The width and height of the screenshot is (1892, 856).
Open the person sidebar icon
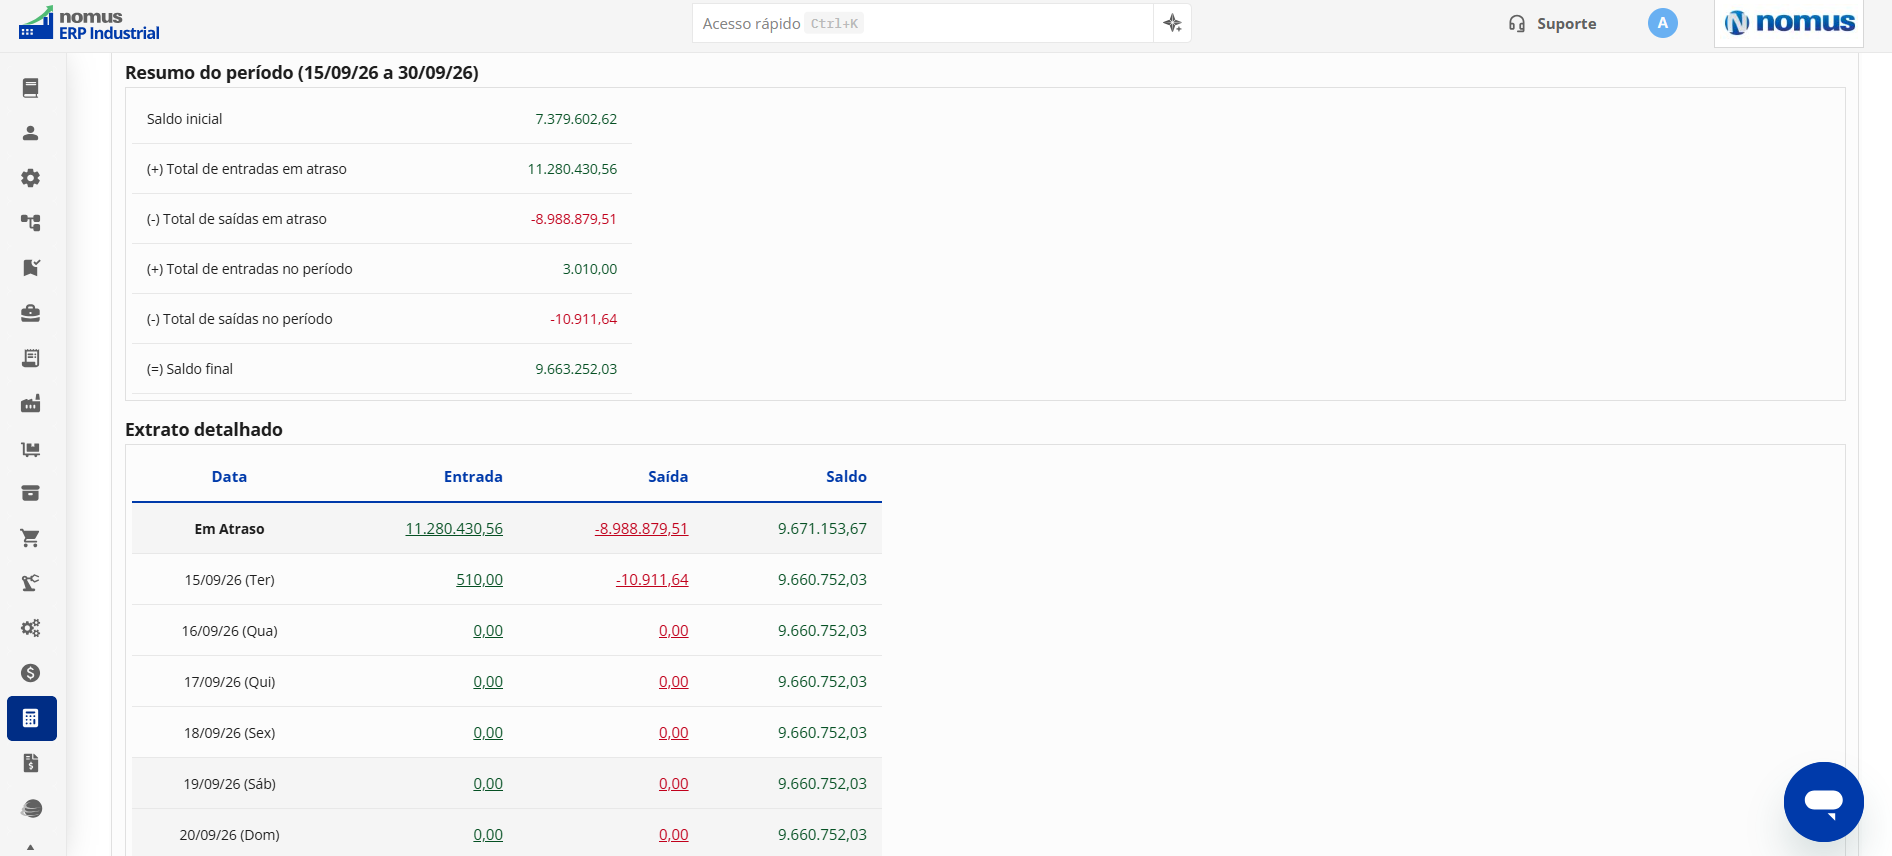31,133
